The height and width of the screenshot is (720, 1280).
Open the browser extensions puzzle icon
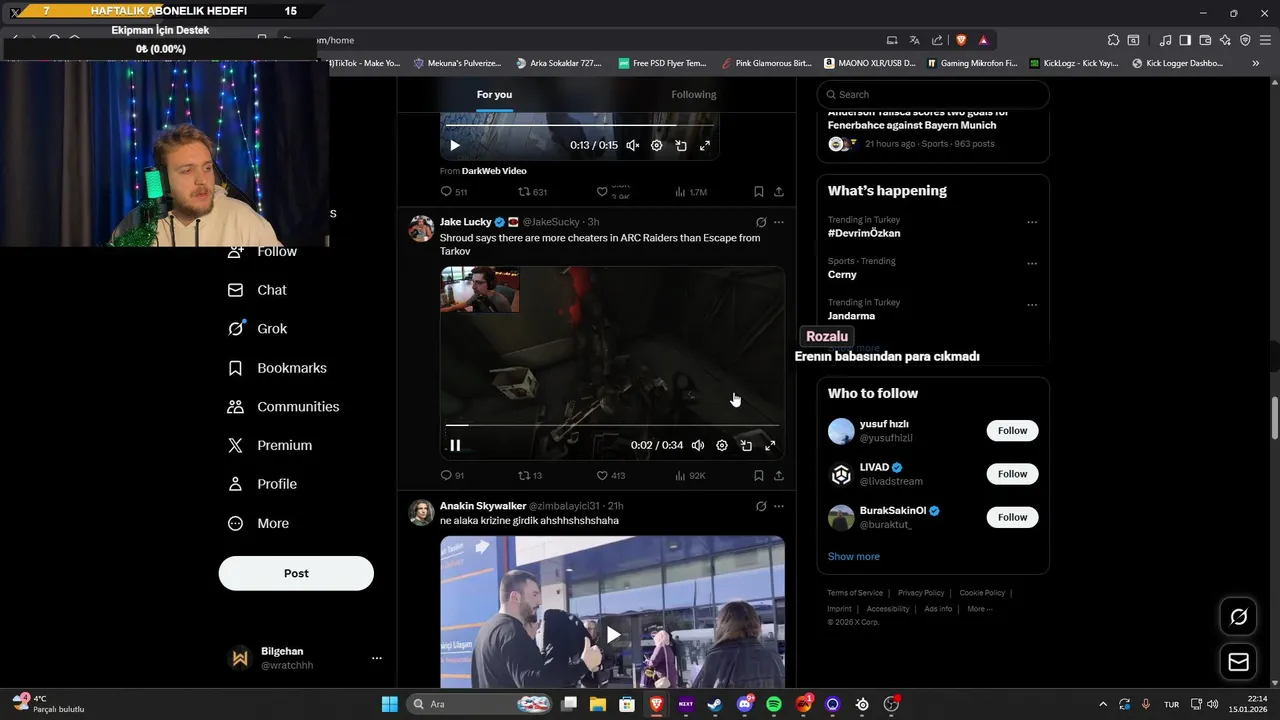click(1113, 40)
